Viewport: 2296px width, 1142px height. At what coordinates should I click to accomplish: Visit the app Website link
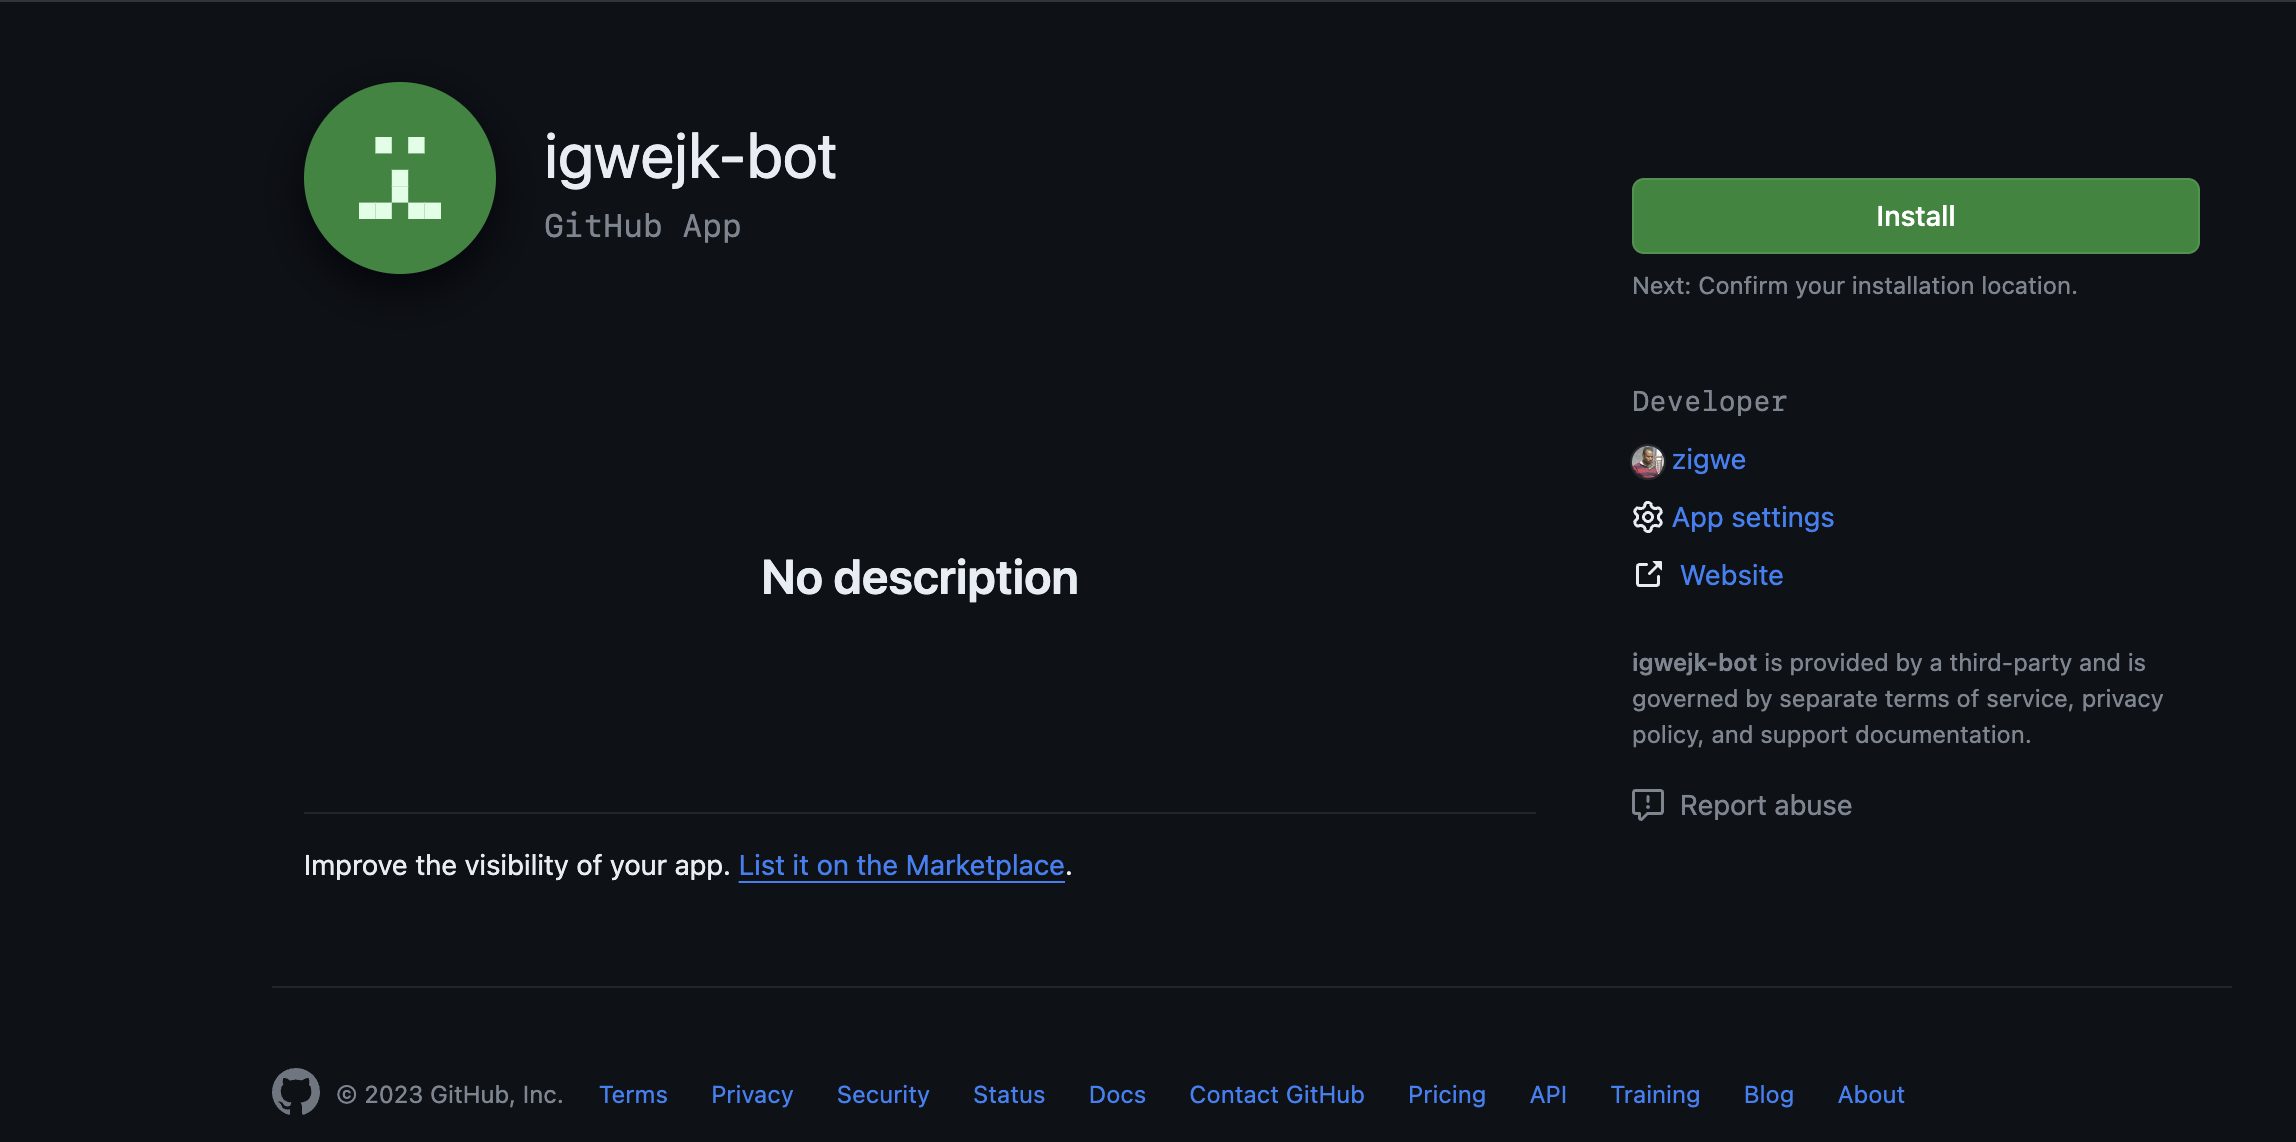1731,576
